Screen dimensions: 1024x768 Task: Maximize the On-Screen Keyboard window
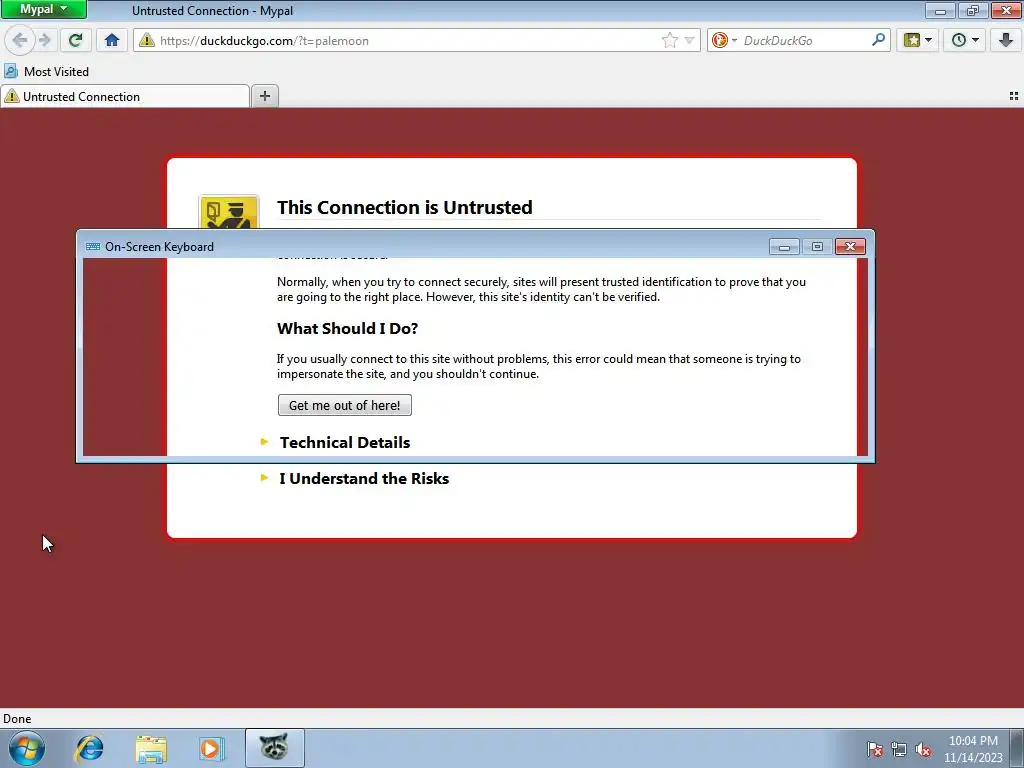(817, 246)
